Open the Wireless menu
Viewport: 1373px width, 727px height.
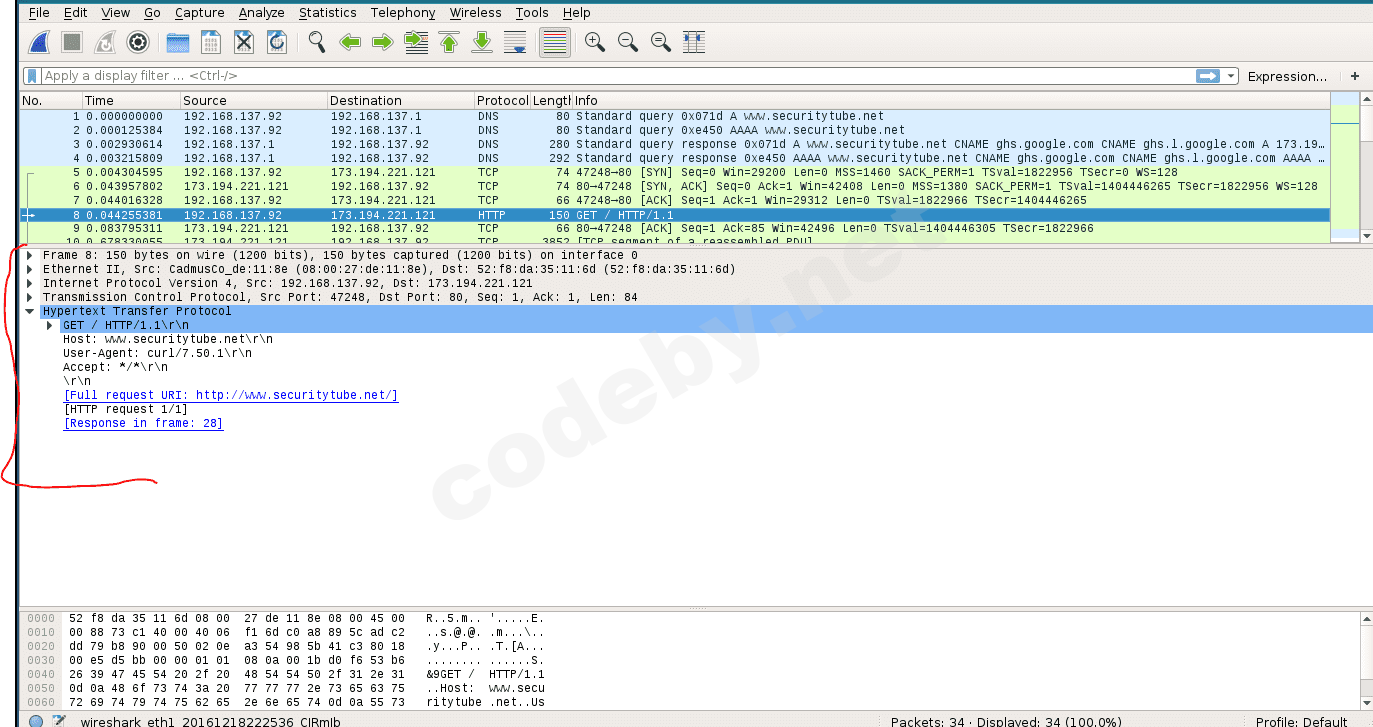[x=476, y=13]
